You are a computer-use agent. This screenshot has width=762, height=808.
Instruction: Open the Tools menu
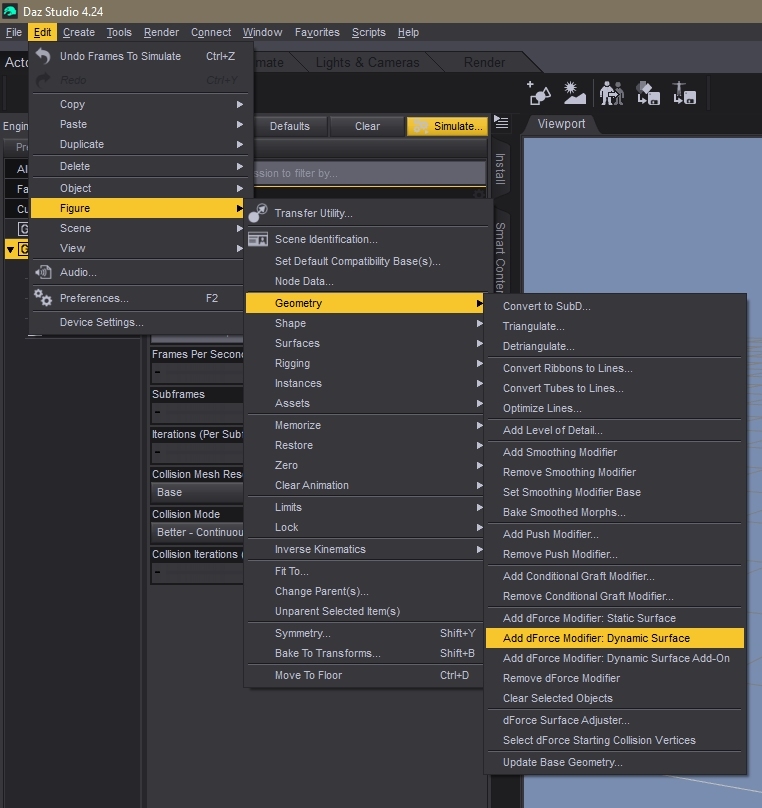pos(119,32)
